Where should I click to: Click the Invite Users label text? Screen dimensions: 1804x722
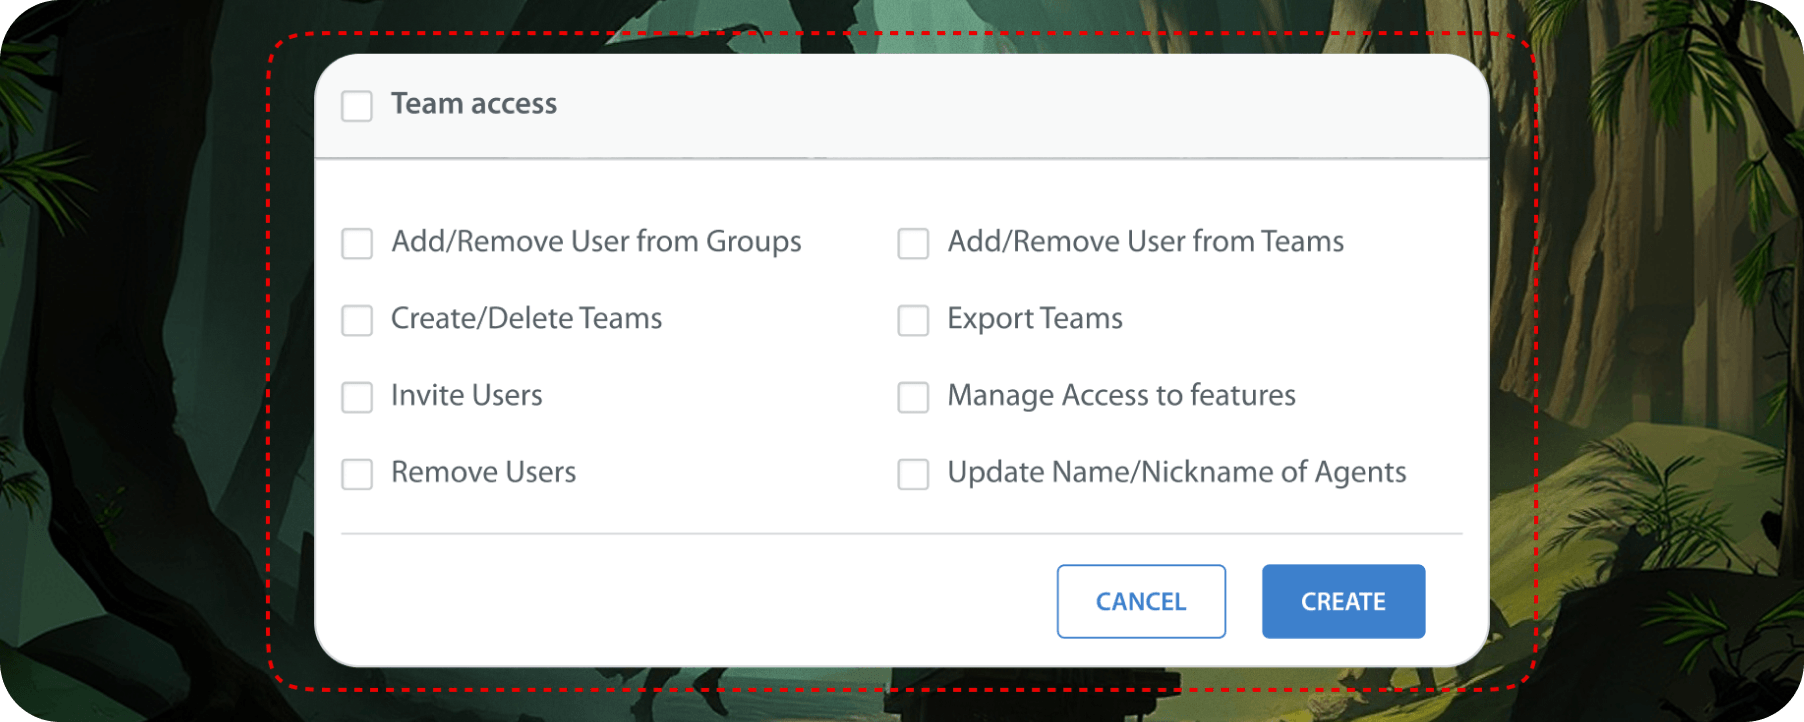467,395
